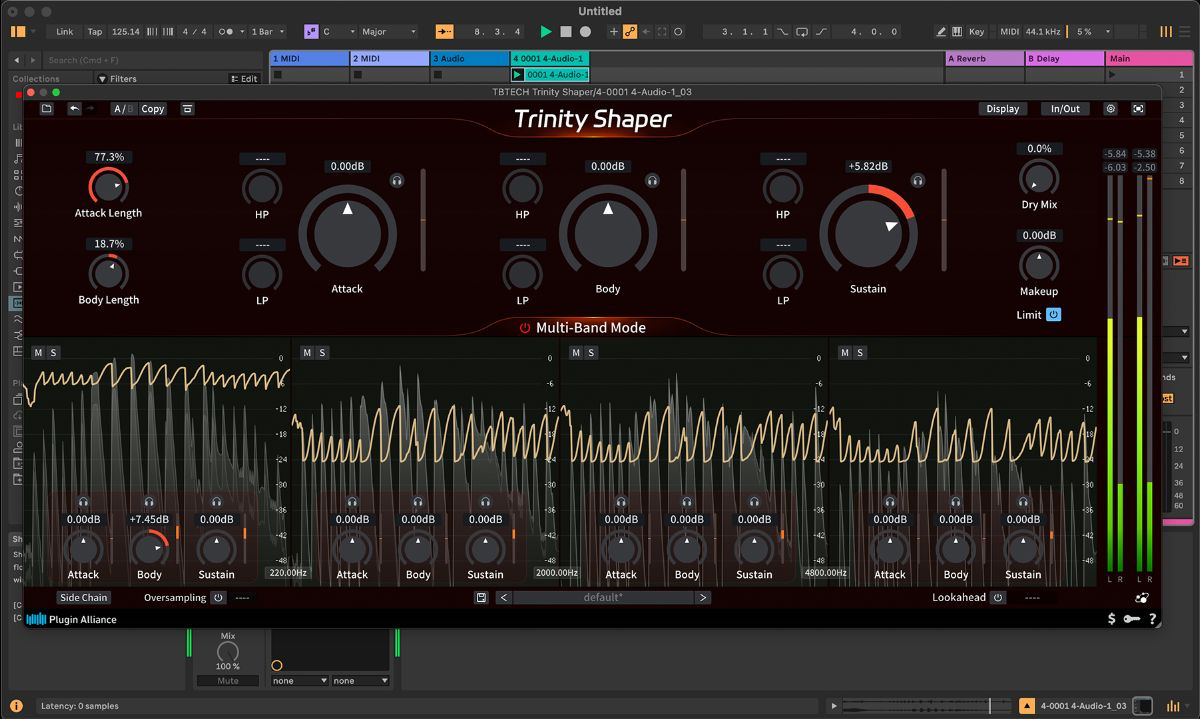Image resolution: width=1200 pixels, height=719 pixels.
Task: Toggle Ableton's automation arm icon
Action: point(630,32)
